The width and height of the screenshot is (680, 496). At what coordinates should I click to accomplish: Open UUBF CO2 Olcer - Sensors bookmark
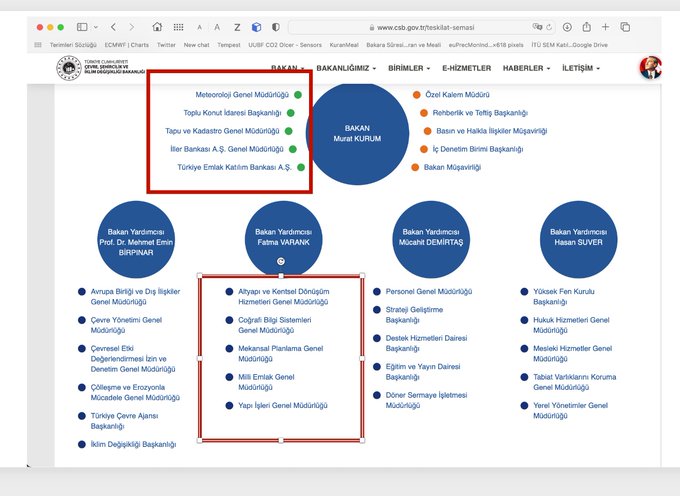285,45
